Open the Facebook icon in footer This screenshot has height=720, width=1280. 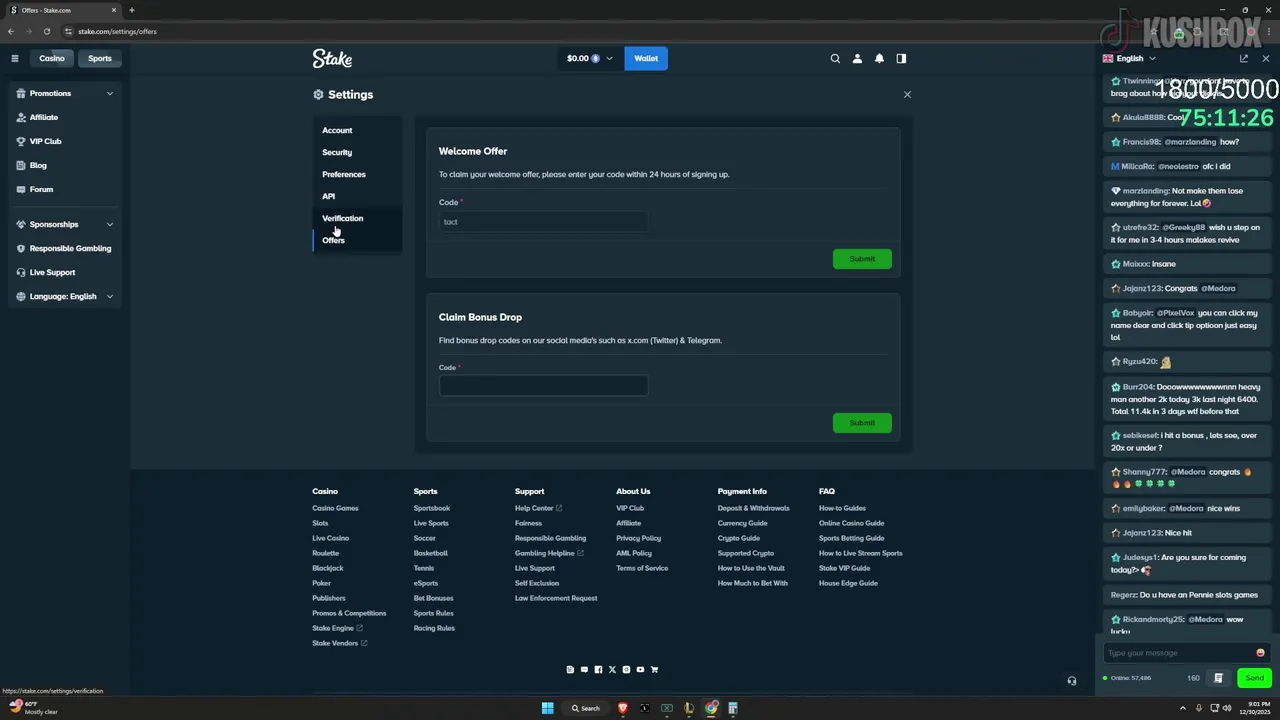pyautogui.click(x=598, y=670)
